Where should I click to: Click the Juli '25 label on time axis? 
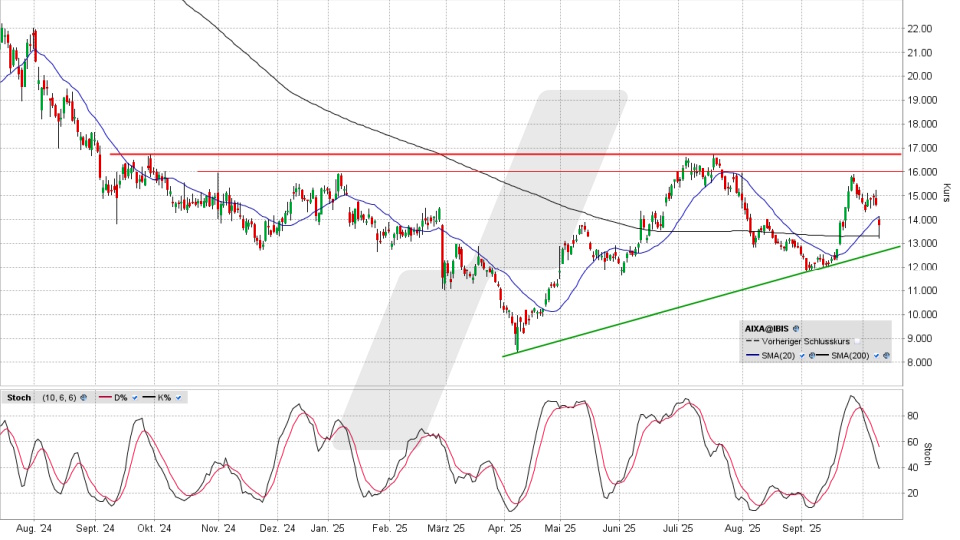tap(682, 528)
